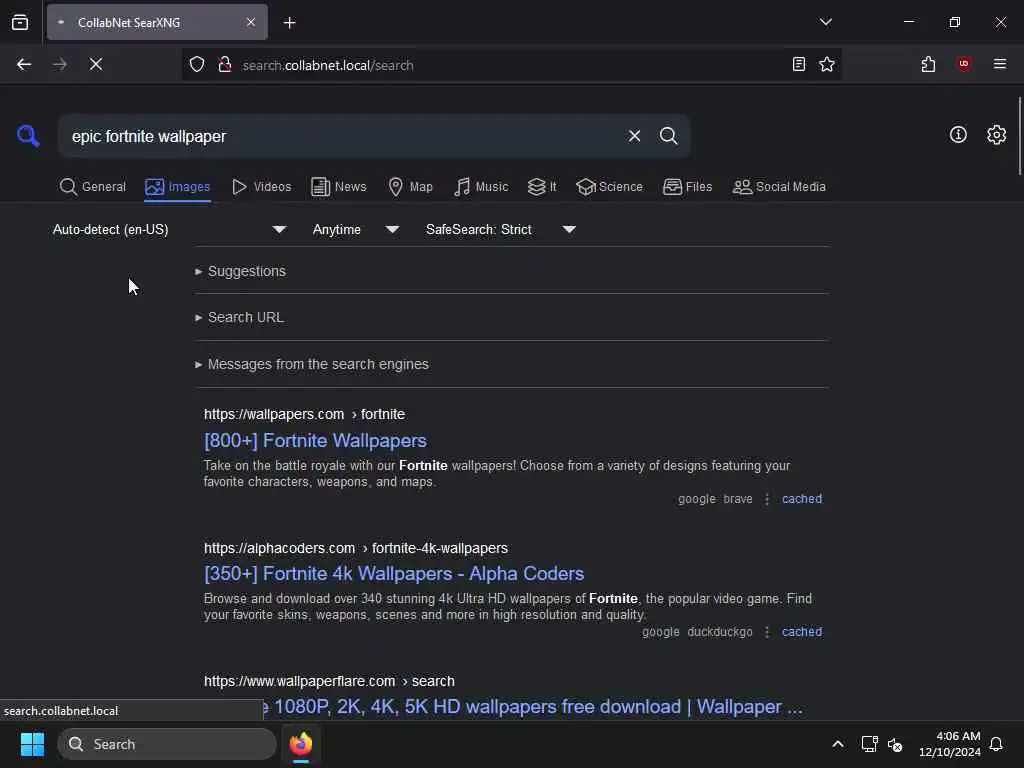Viewport: 1024px width, 768px height.
Task: Open cached version of wallpapers.com result
Action: pyautogui.click(x=802, y=499)
